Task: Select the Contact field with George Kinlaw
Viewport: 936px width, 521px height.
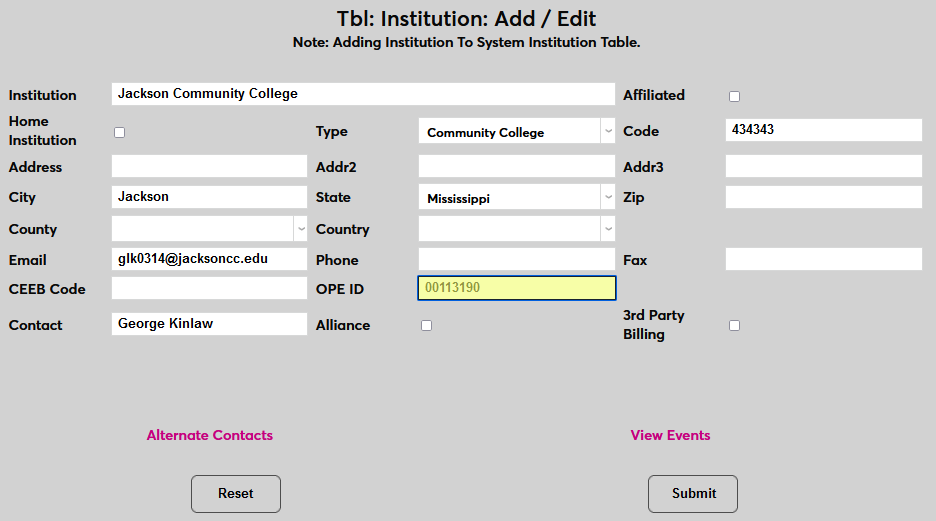Action: 209,324
